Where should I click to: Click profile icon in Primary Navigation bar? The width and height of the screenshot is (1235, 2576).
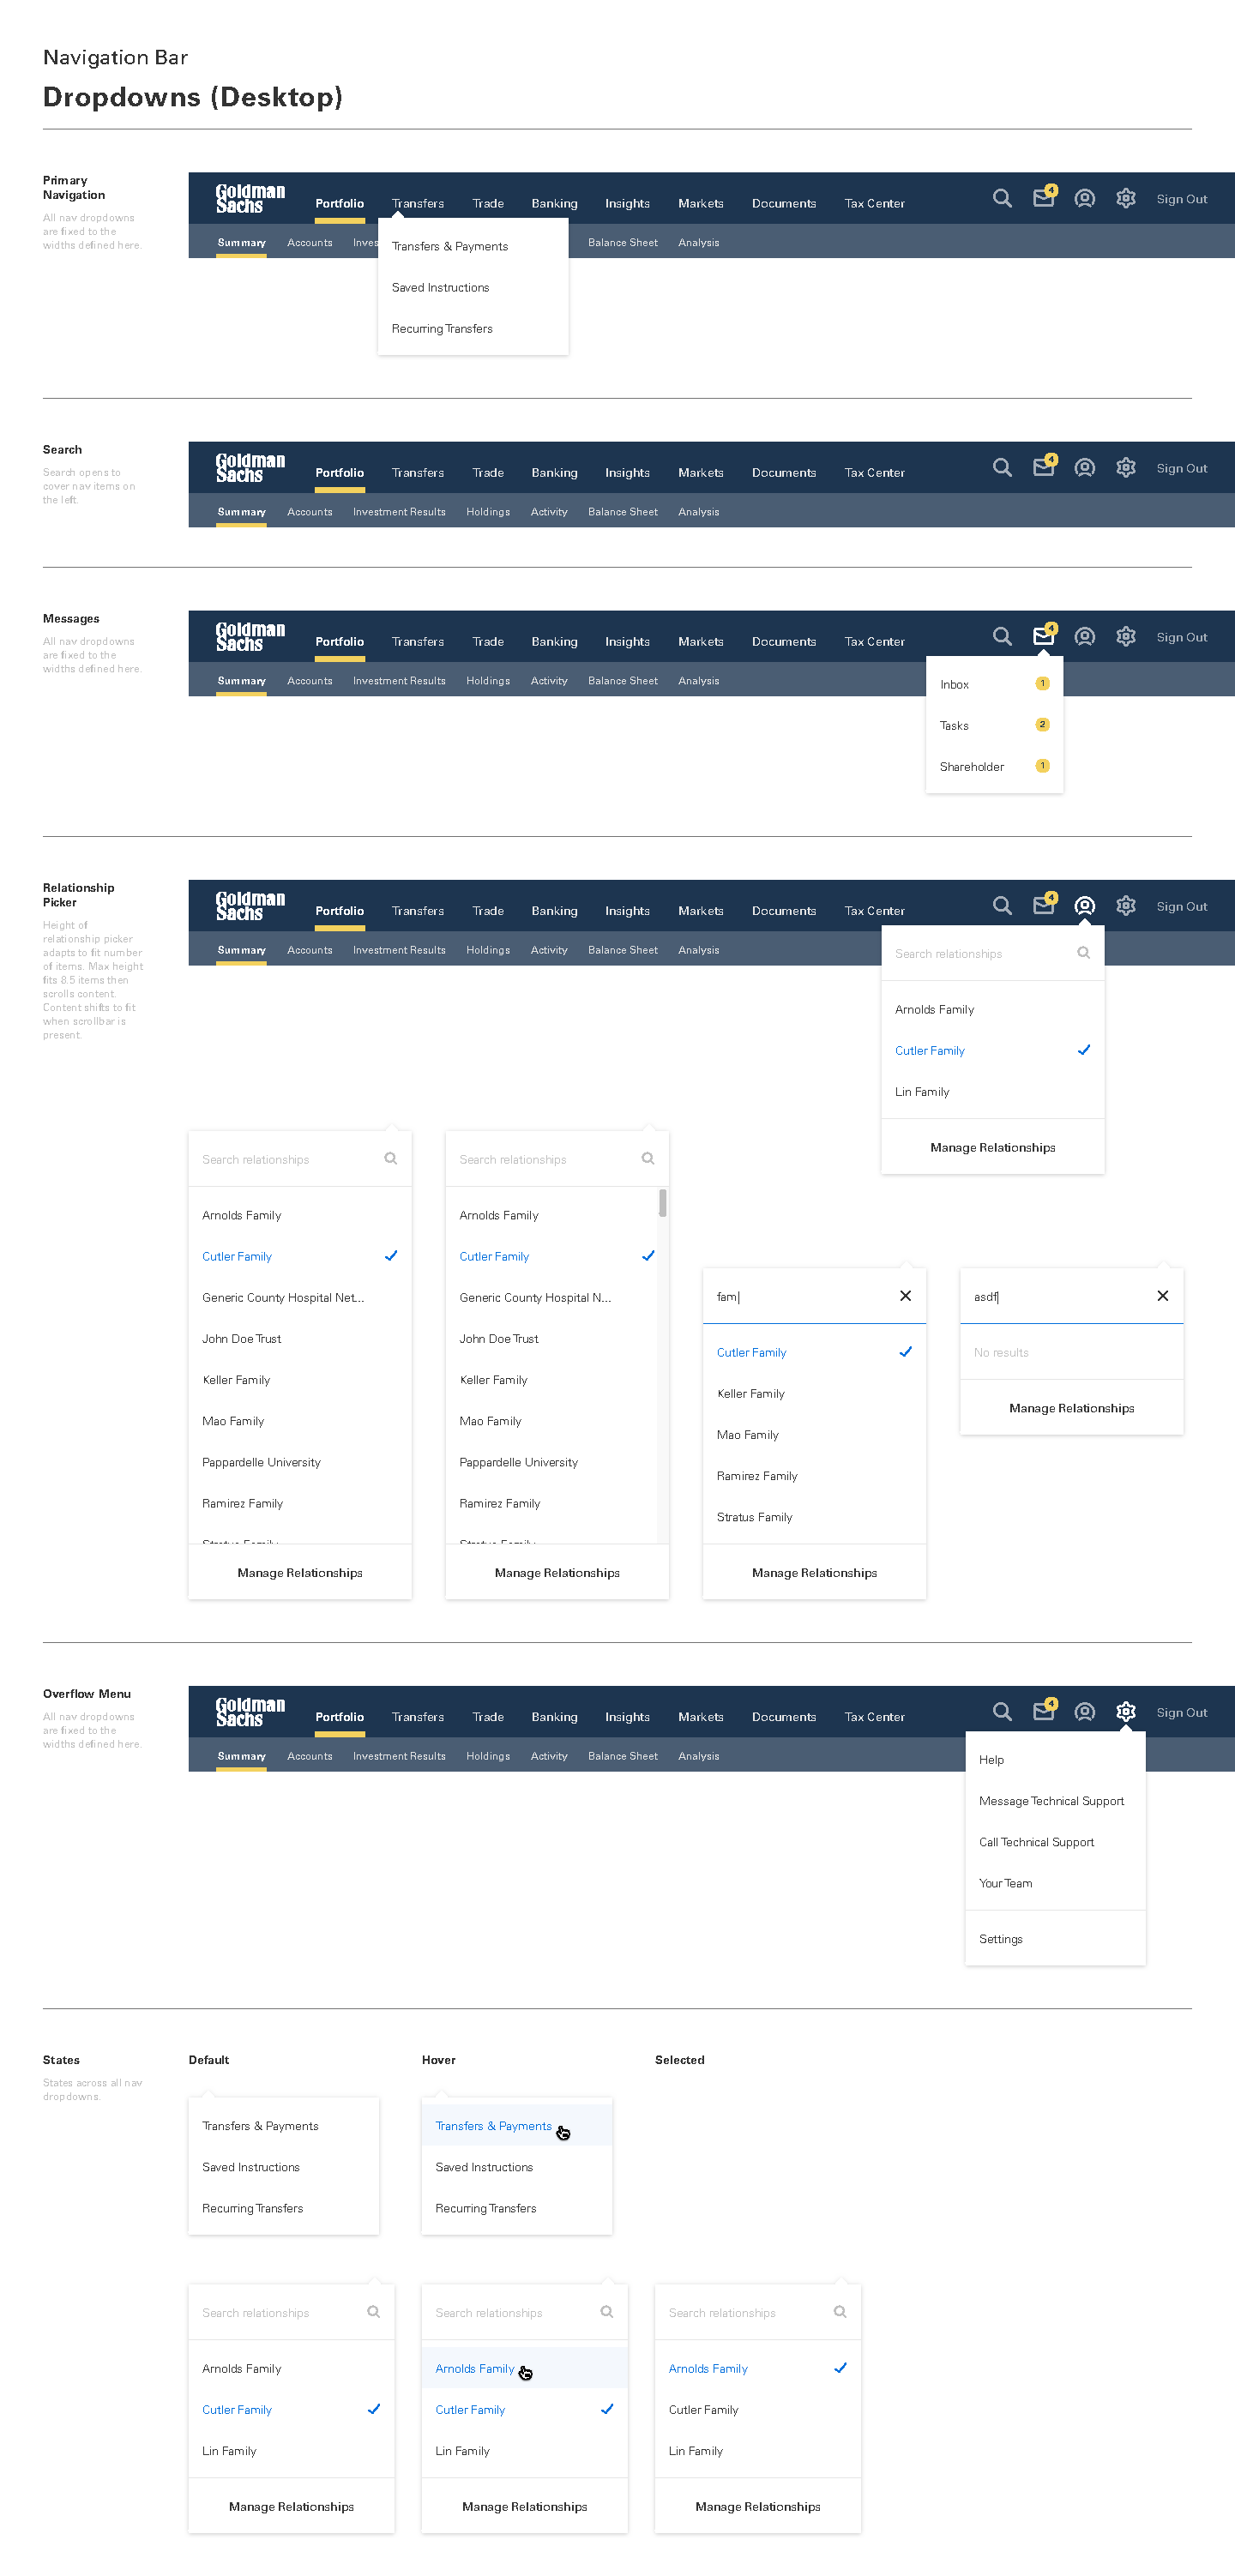[1084, 198]
